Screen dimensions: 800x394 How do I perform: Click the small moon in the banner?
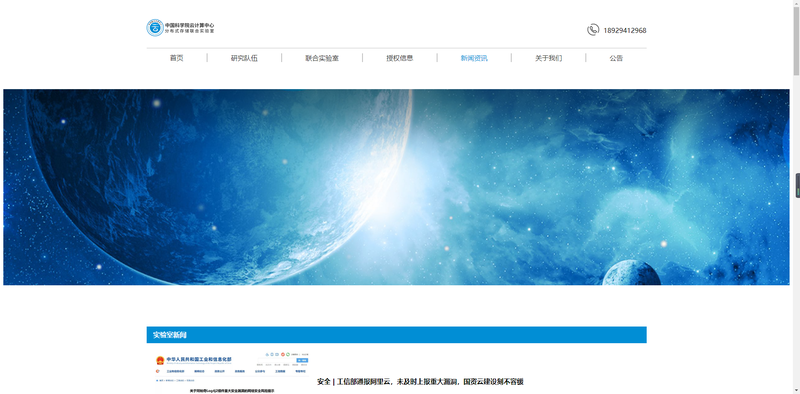[x=631, y=273]
